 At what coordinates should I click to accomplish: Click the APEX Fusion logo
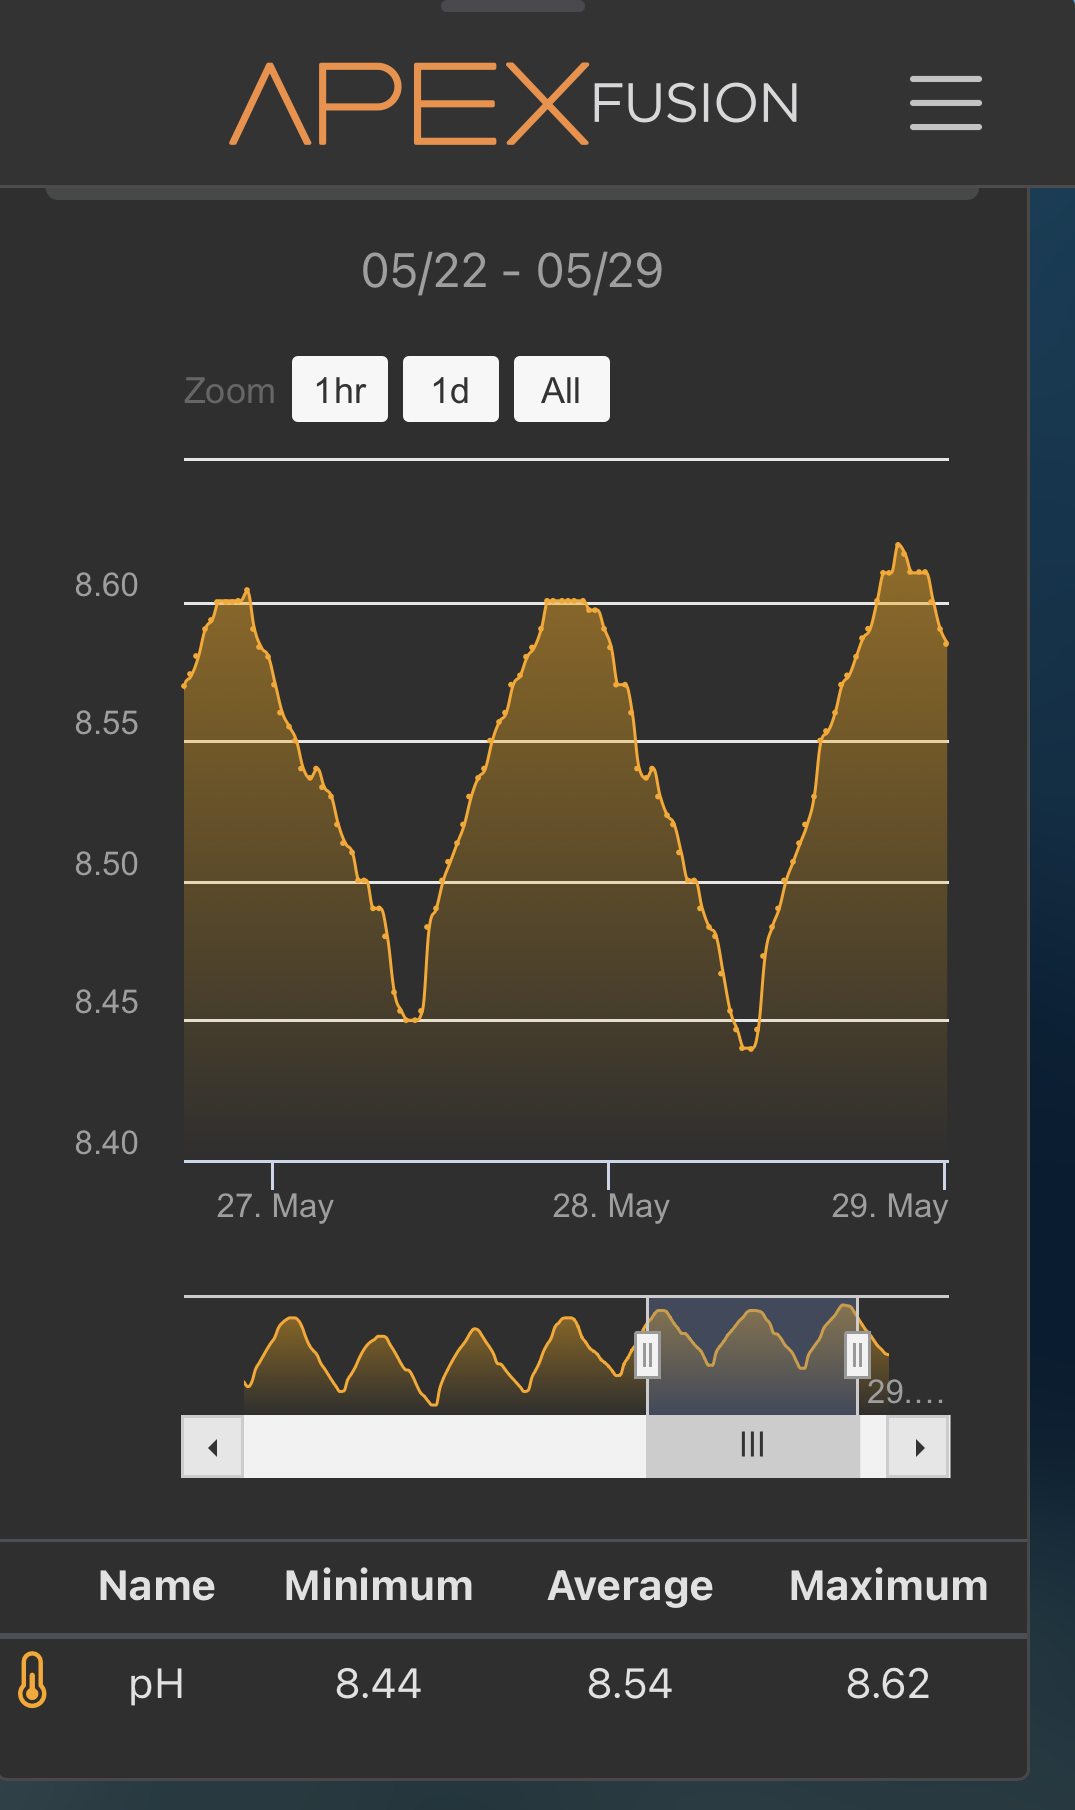tap(514, 104)
